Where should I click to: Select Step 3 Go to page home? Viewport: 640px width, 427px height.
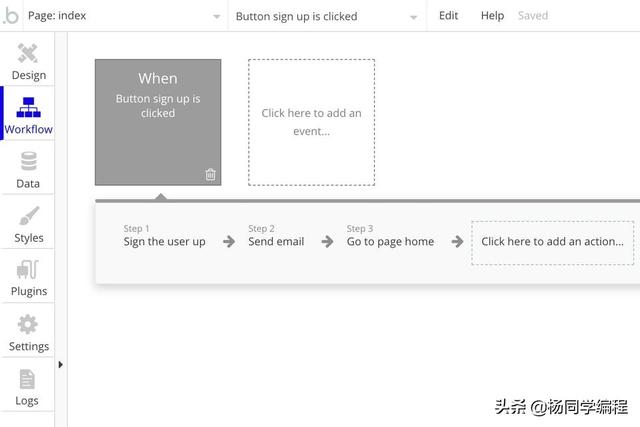[x=390, y=241]
